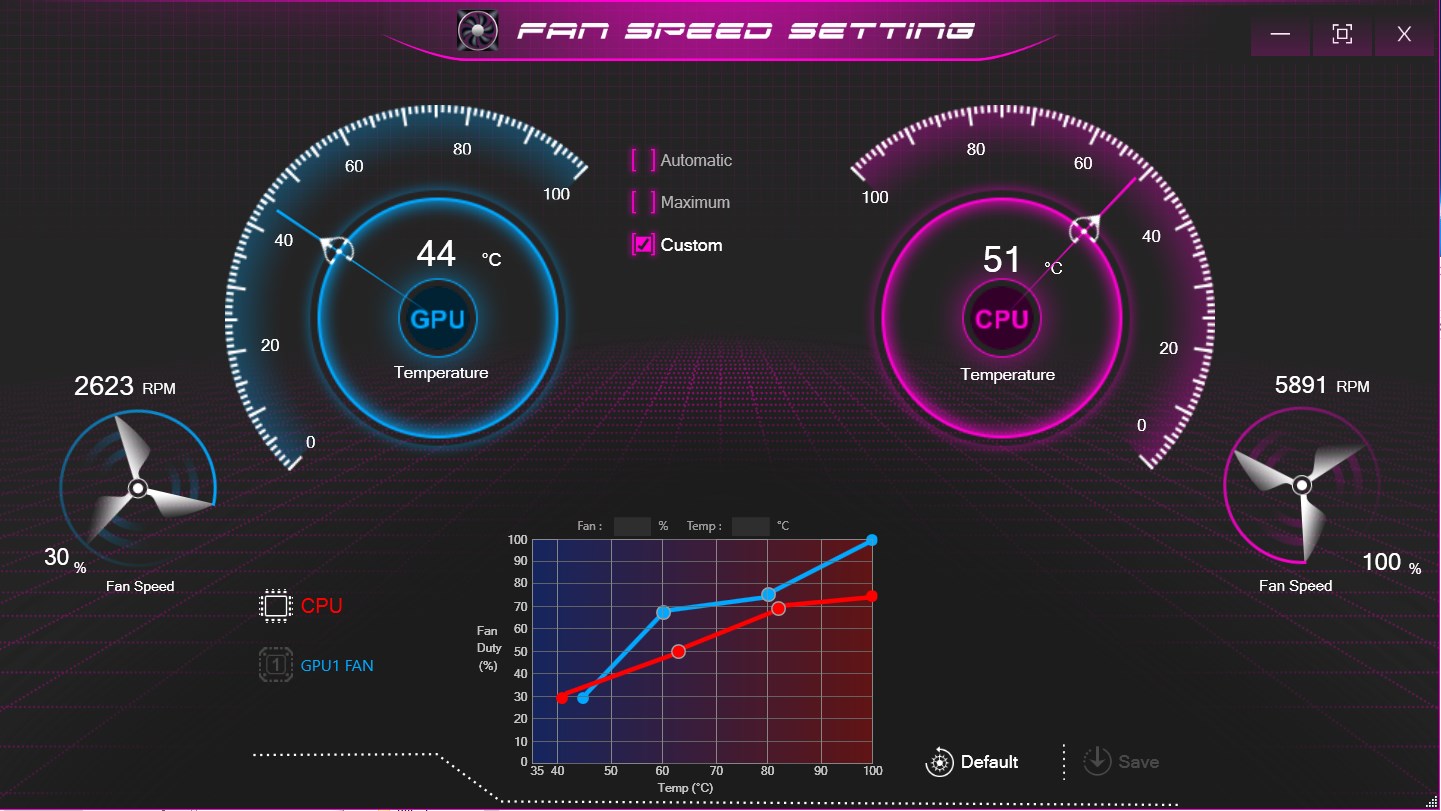Click the 2623 RPM reading
This screenshot has width=1441, height=811.
[x=125, y=386]
